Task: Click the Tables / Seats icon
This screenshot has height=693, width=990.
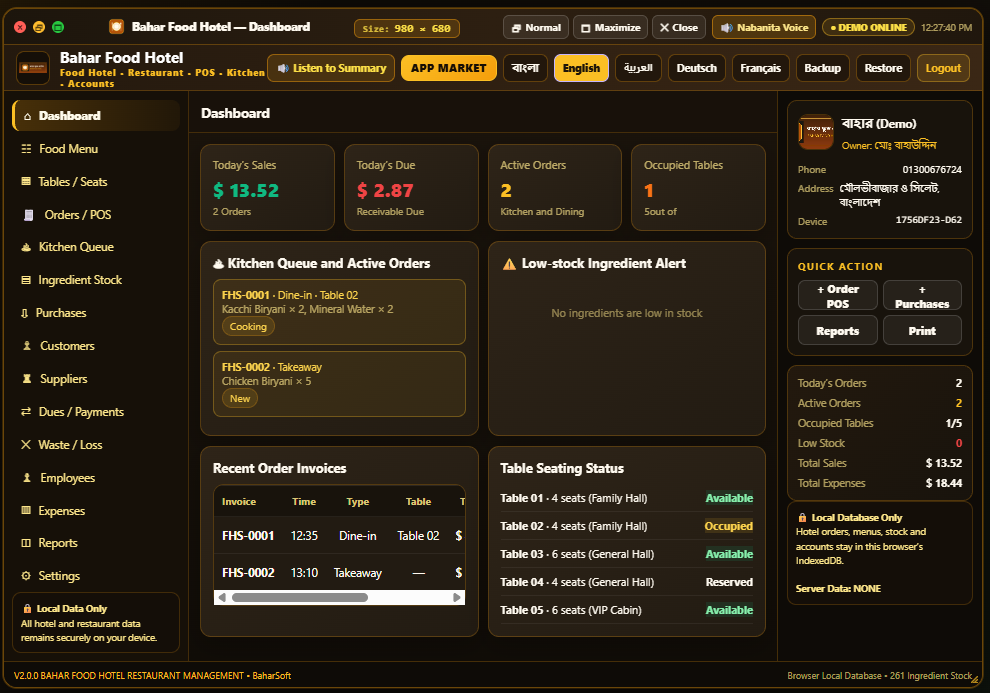Action: click(x=26, y=182)
